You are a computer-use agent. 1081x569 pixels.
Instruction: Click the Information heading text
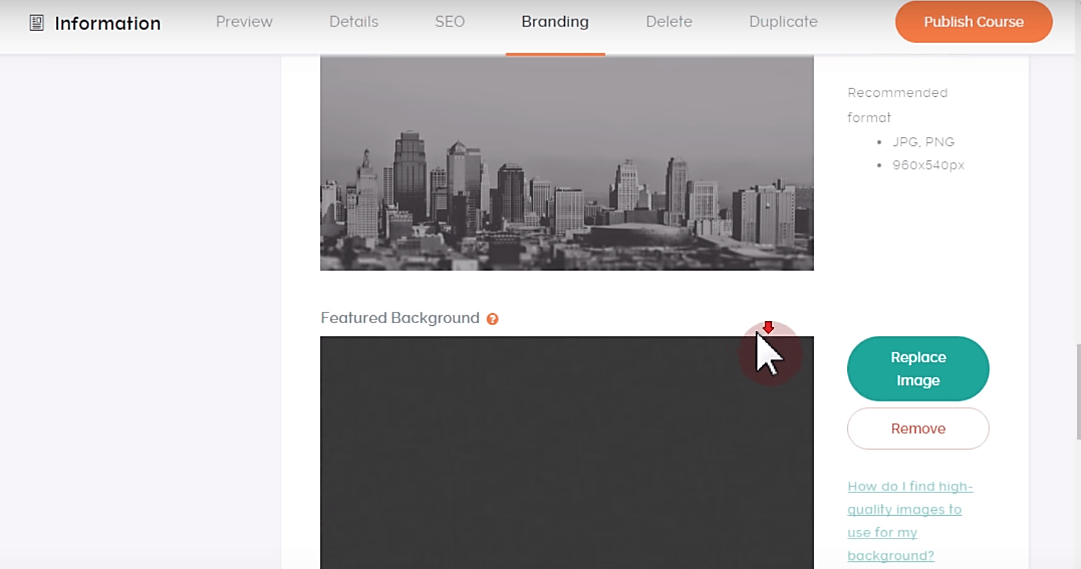pyautogui.click(x=107, y=23)
